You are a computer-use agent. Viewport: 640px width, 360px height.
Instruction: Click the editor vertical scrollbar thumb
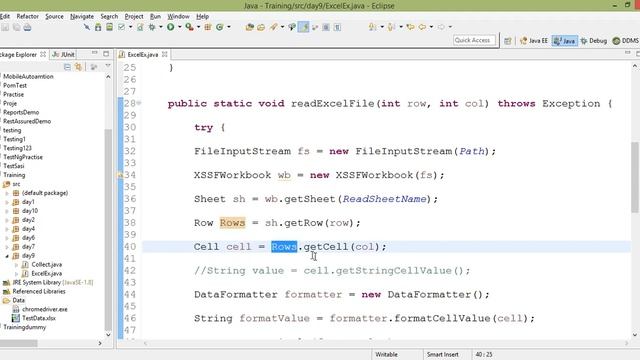[635, 177]
